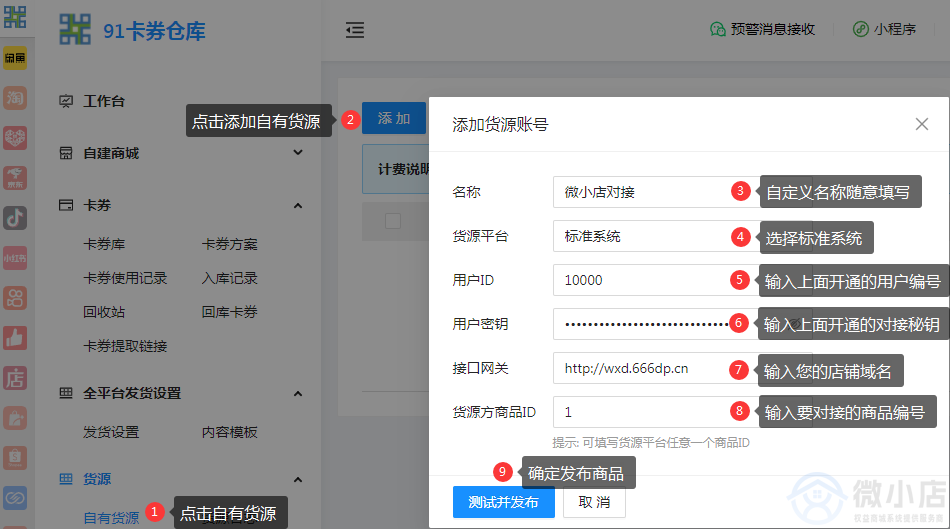Focus the 名称 field containing 微小店对接
The width and height of the screenshot is (950, 529).
pos(682,192)
